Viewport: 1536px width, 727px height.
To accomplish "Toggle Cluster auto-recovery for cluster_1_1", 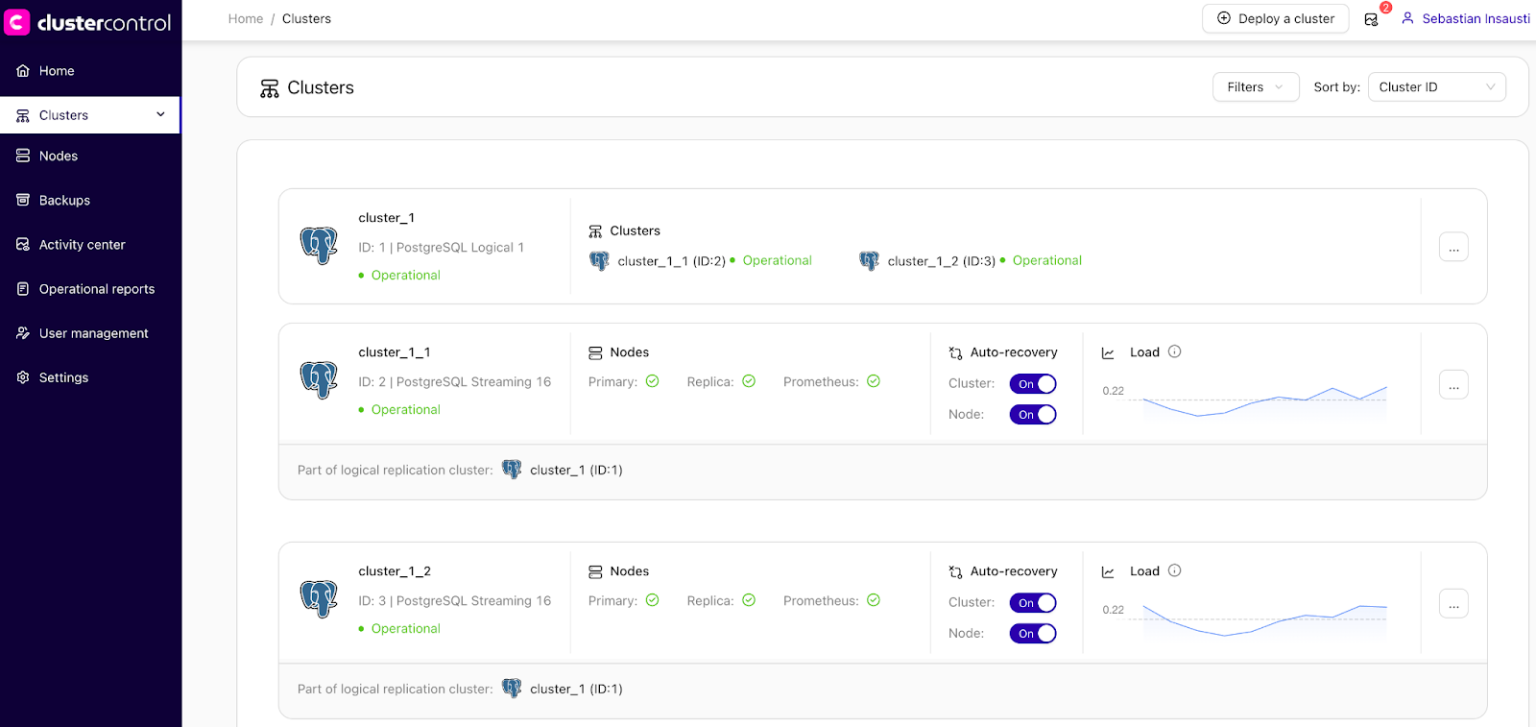I will point(1032,383).
